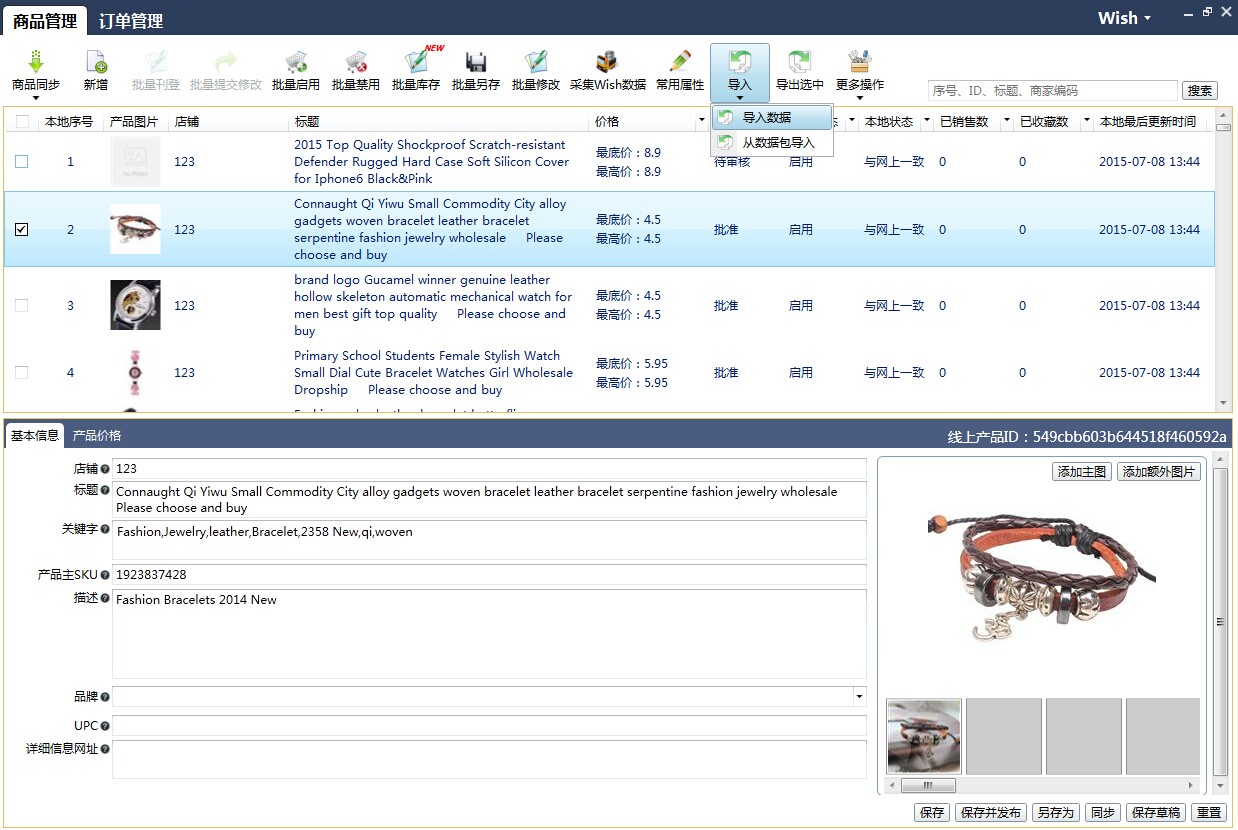1238x830 pixels.
Task: Launch the 采集Wish数据 collection tool
Action: point(608,69)
